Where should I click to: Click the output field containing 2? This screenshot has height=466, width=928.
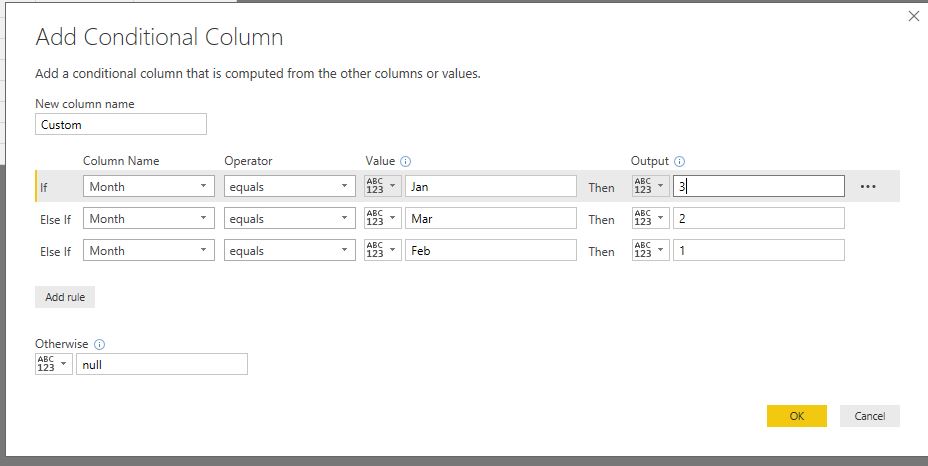759,218
